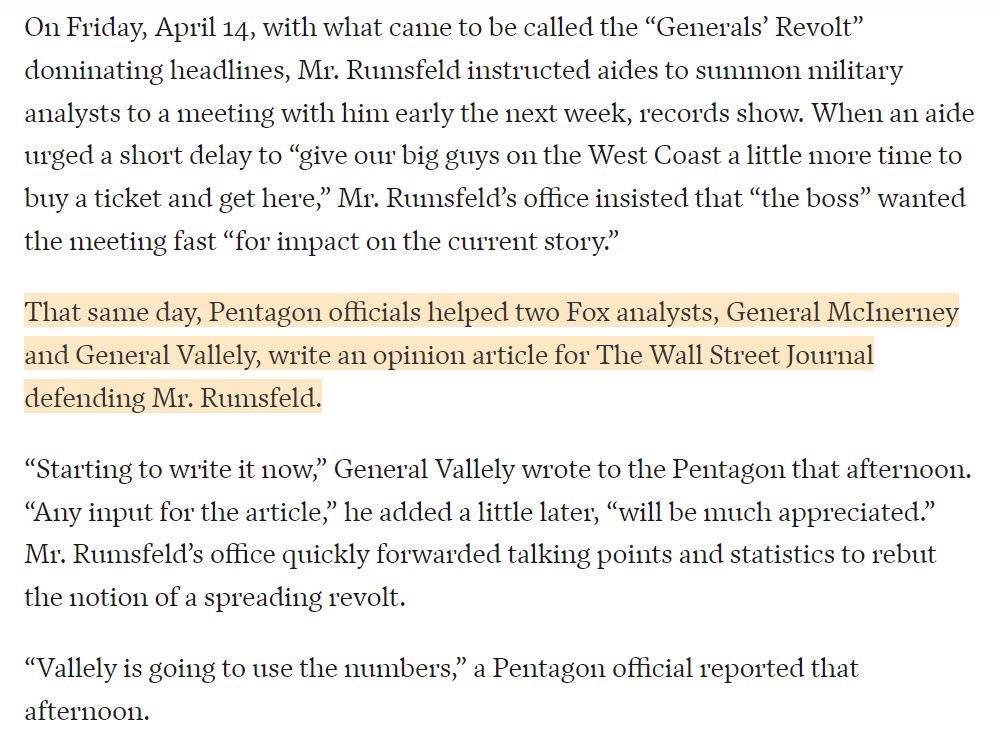Click "General McInerney" in the highlighted text
The width and height of the screenshot is (994, 744).
pyautogui.click(x=842, y=313)
